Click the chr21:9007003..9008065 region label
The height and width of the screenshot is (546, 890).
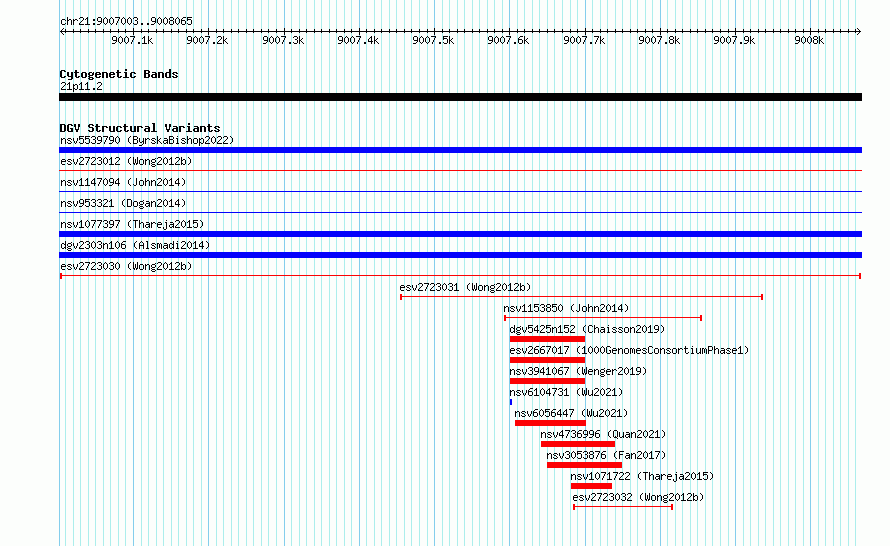[x=126, y=21]
